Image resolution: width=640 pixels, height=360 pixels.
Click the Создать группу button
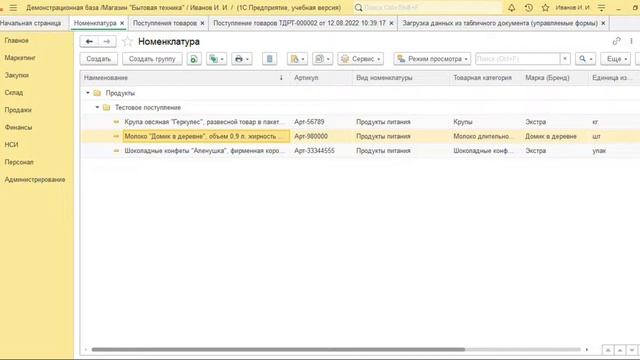tap(152, 59)
